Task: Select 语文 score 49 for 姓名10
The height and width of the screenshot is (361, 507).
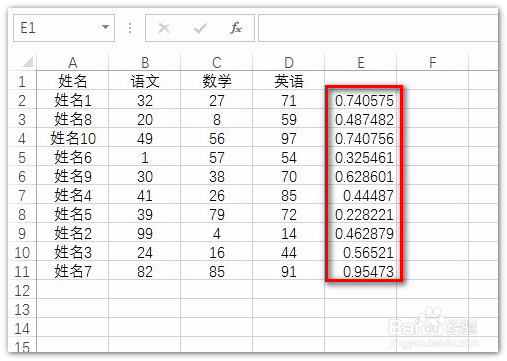Action: coord(144,138)
